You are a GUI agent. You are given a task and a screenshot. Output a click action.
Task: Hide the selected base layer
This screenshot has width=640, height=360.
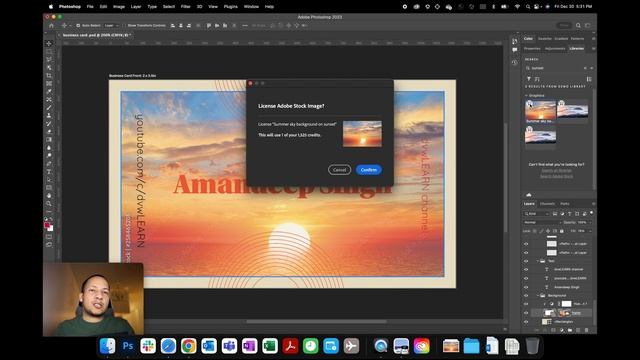point(526,313)
